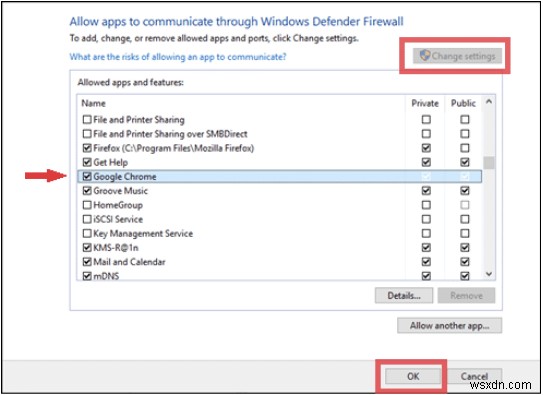This screenshot has height=395, width=543.
Task: Toggle Private checkbox for Google Chrome
Action: (426, 177)
